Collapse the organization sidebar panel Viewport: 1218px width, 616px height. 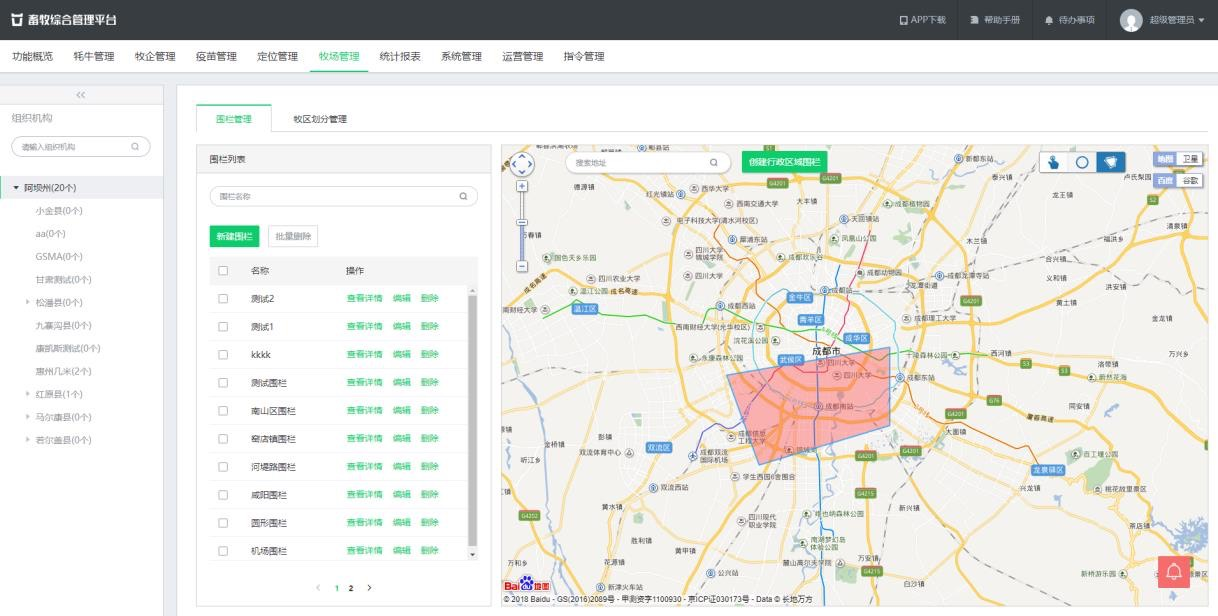coord(81,94)
